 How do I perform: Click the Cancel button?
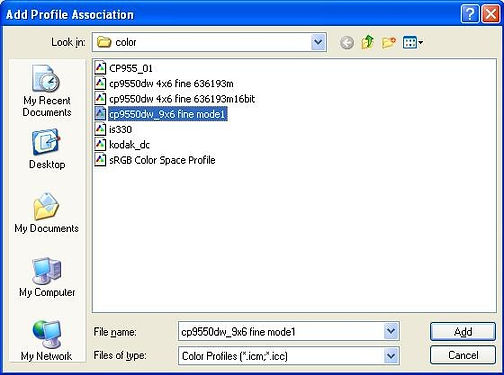point(463,355)
